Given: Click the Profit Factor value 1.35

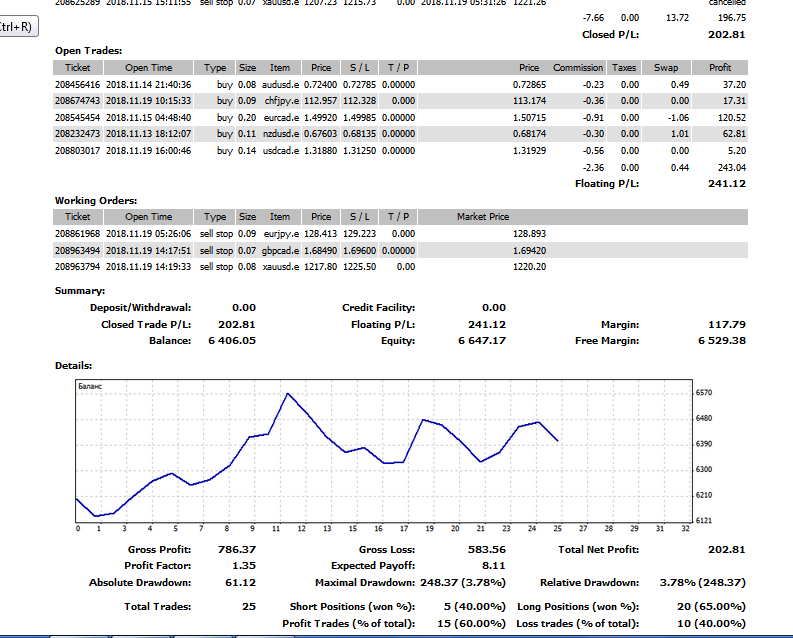Looking at the screenshot, I should [x=244, y=566].
